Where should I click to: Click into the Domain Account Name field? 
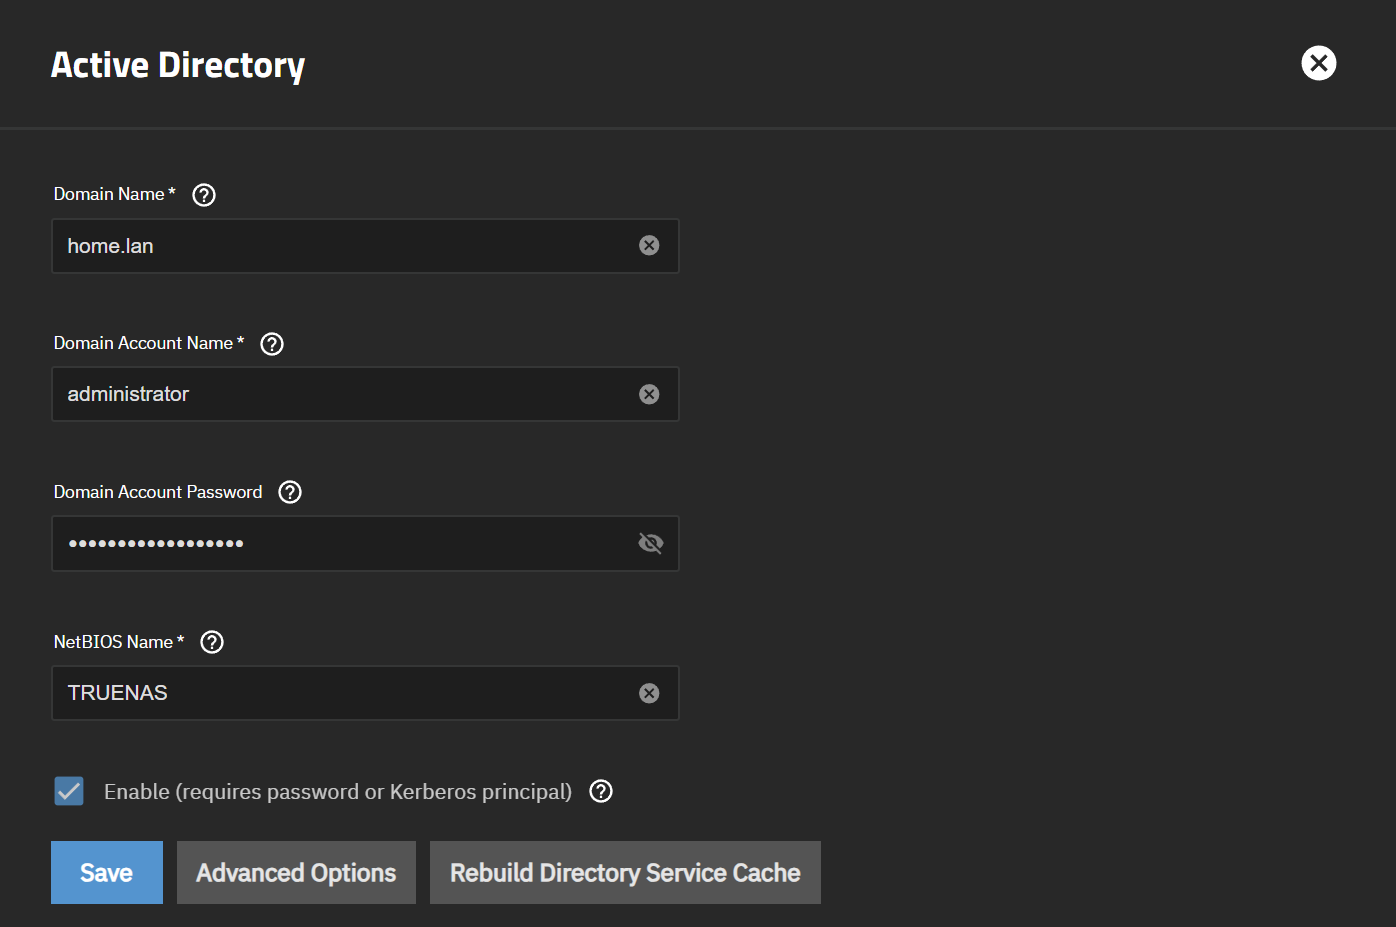pyautogui.click(x=340, y=394)
